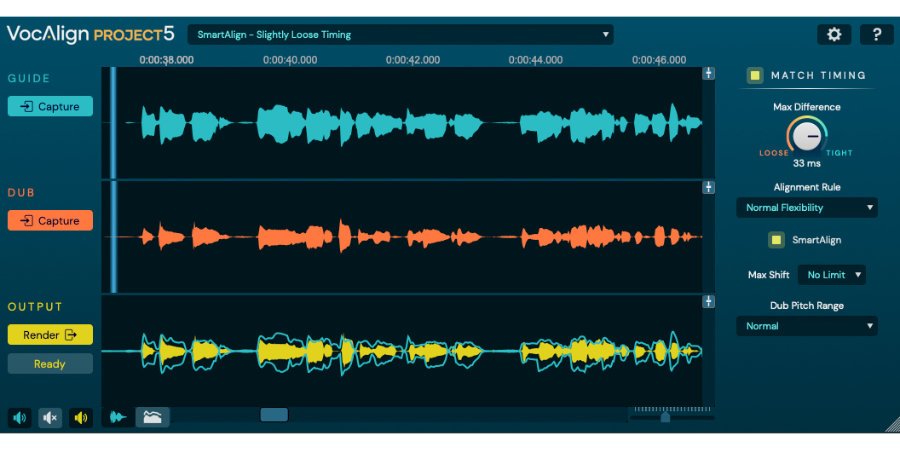Image resolution: width=900 pixels, height=450 pixels.
Task: Toggle Output audio monitoring yellow speaker
Action: [81, 418]
